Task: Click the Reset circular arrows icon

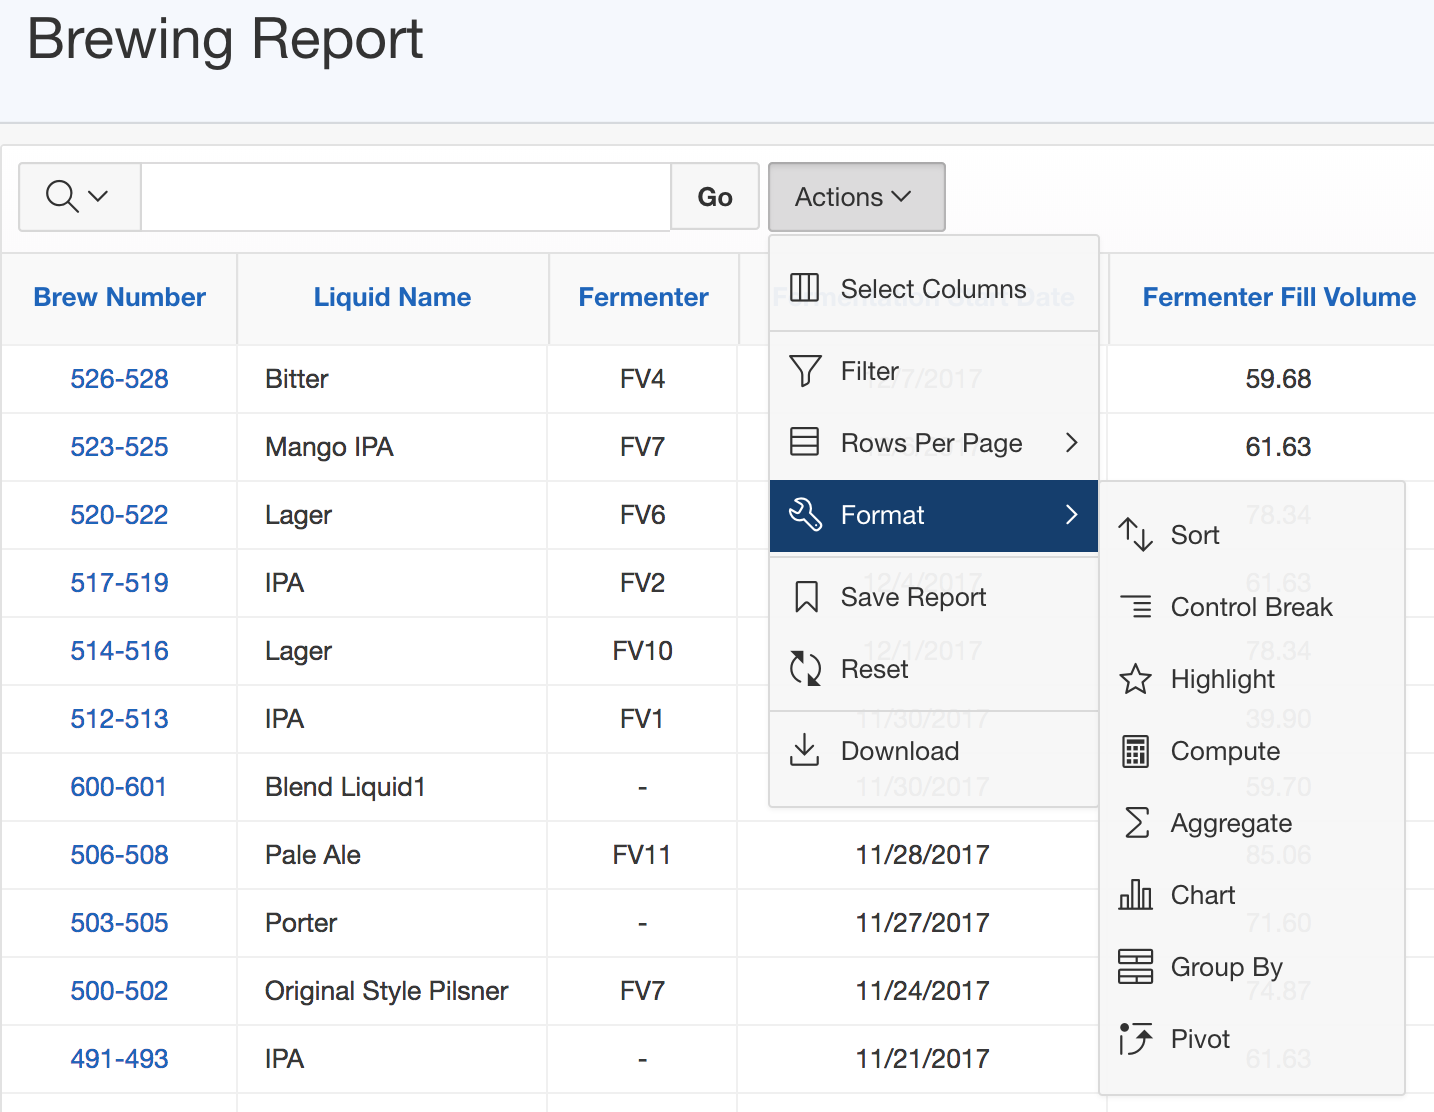Action: (x=805, y=669)
